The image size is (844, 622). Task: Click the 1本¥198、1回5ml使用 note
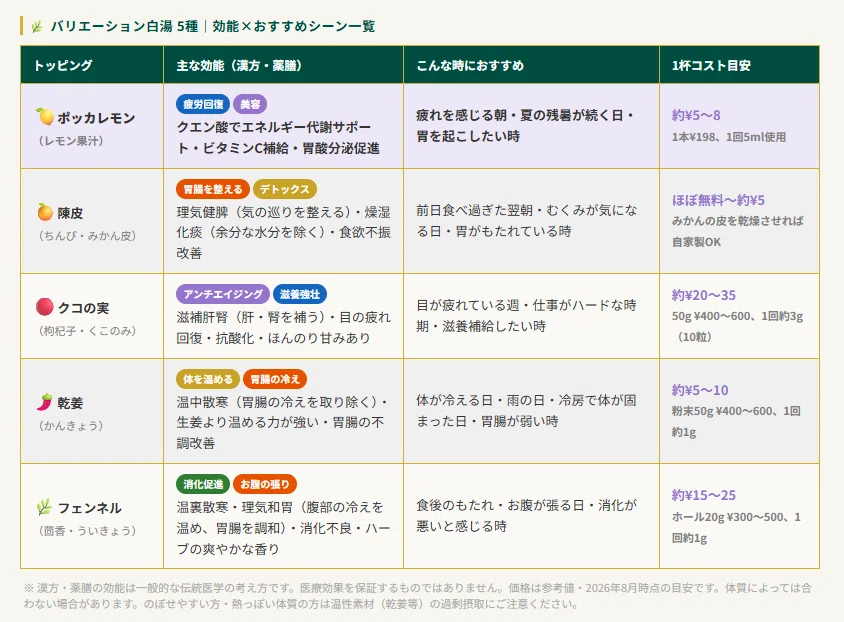coord(729,137)
